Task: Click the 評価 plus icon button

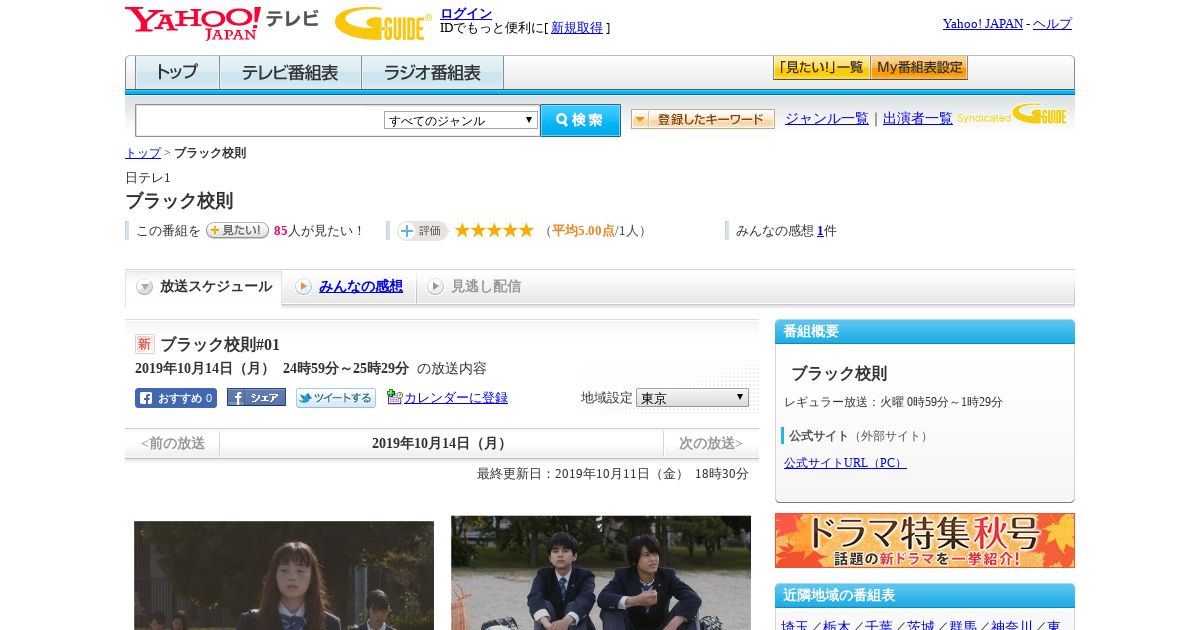Action: (422, 231)
